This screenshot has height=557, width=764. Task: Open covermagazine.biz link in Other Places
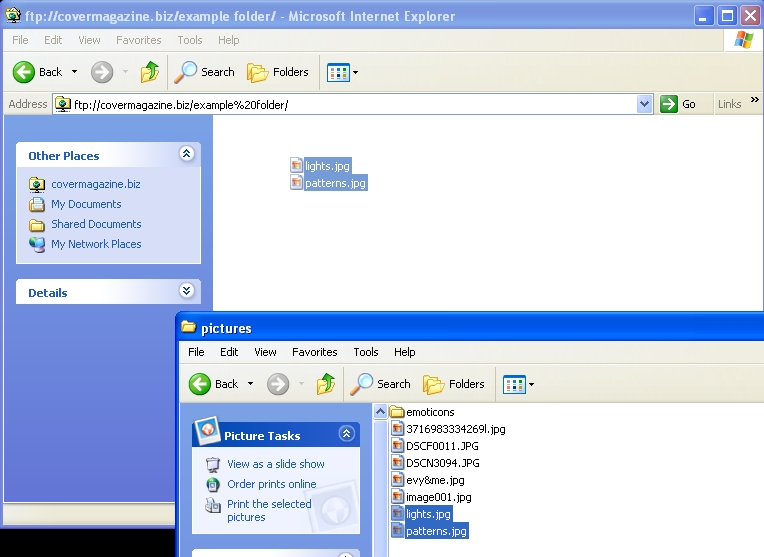96,184
